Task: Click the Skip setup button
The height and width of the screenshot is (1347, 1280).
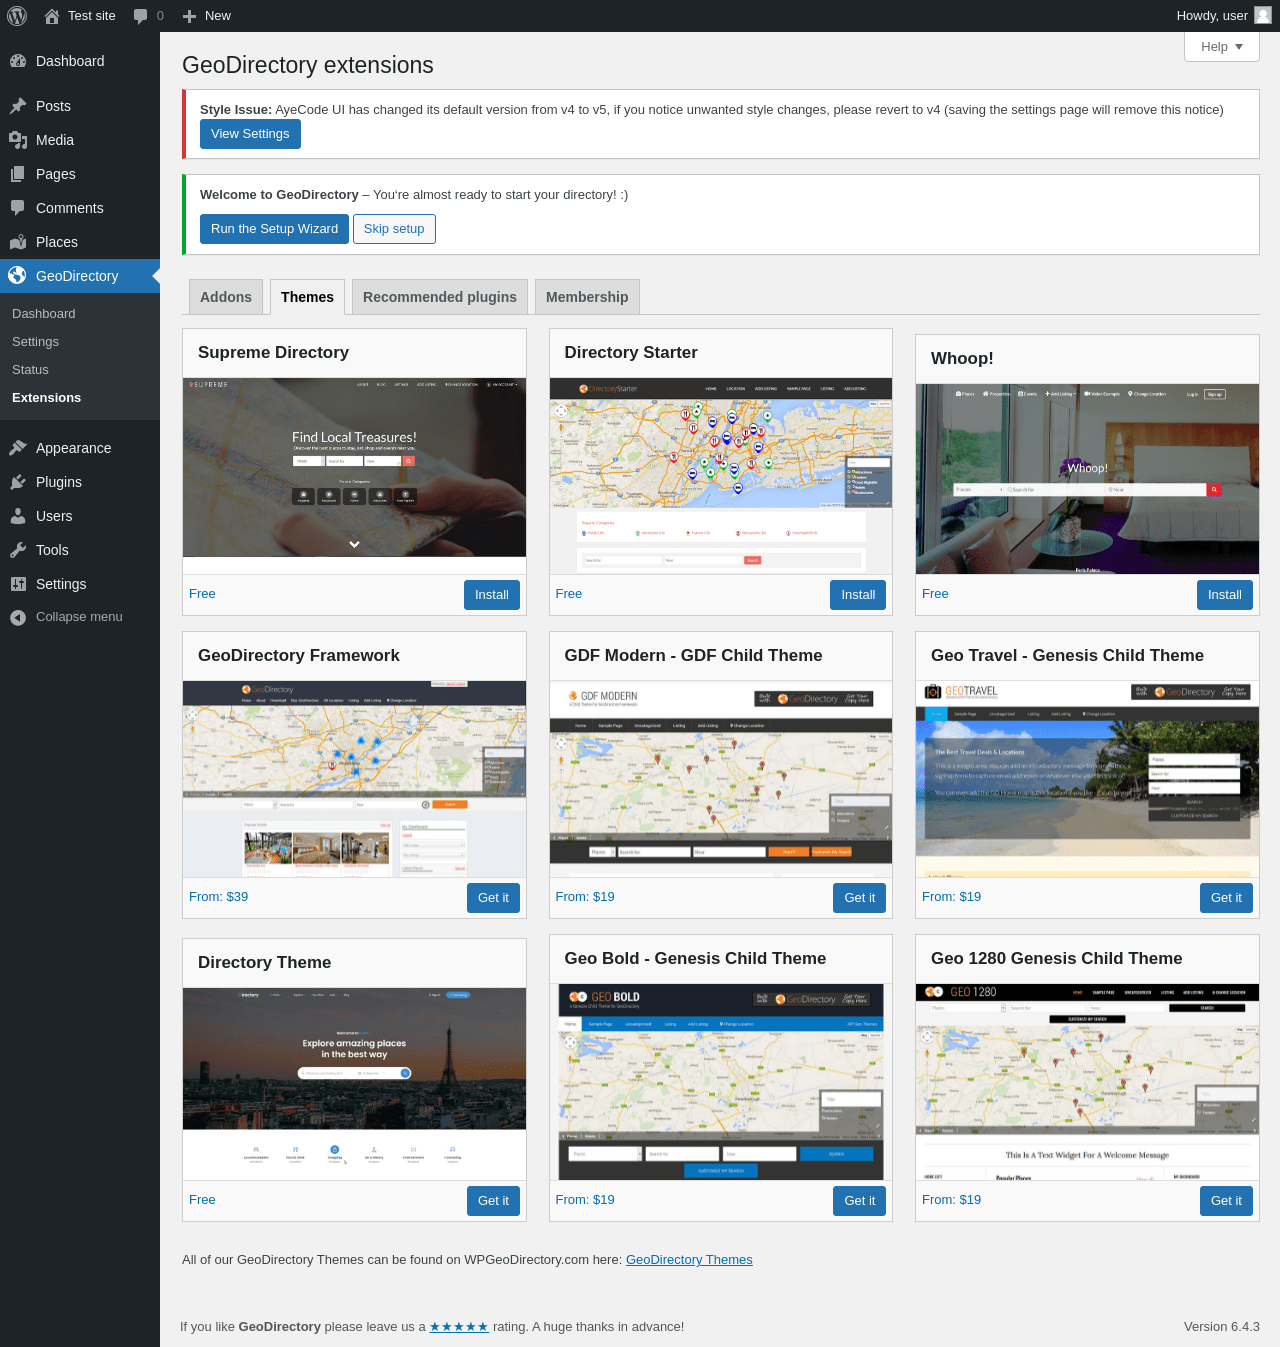Action: [x=394, y=229]
